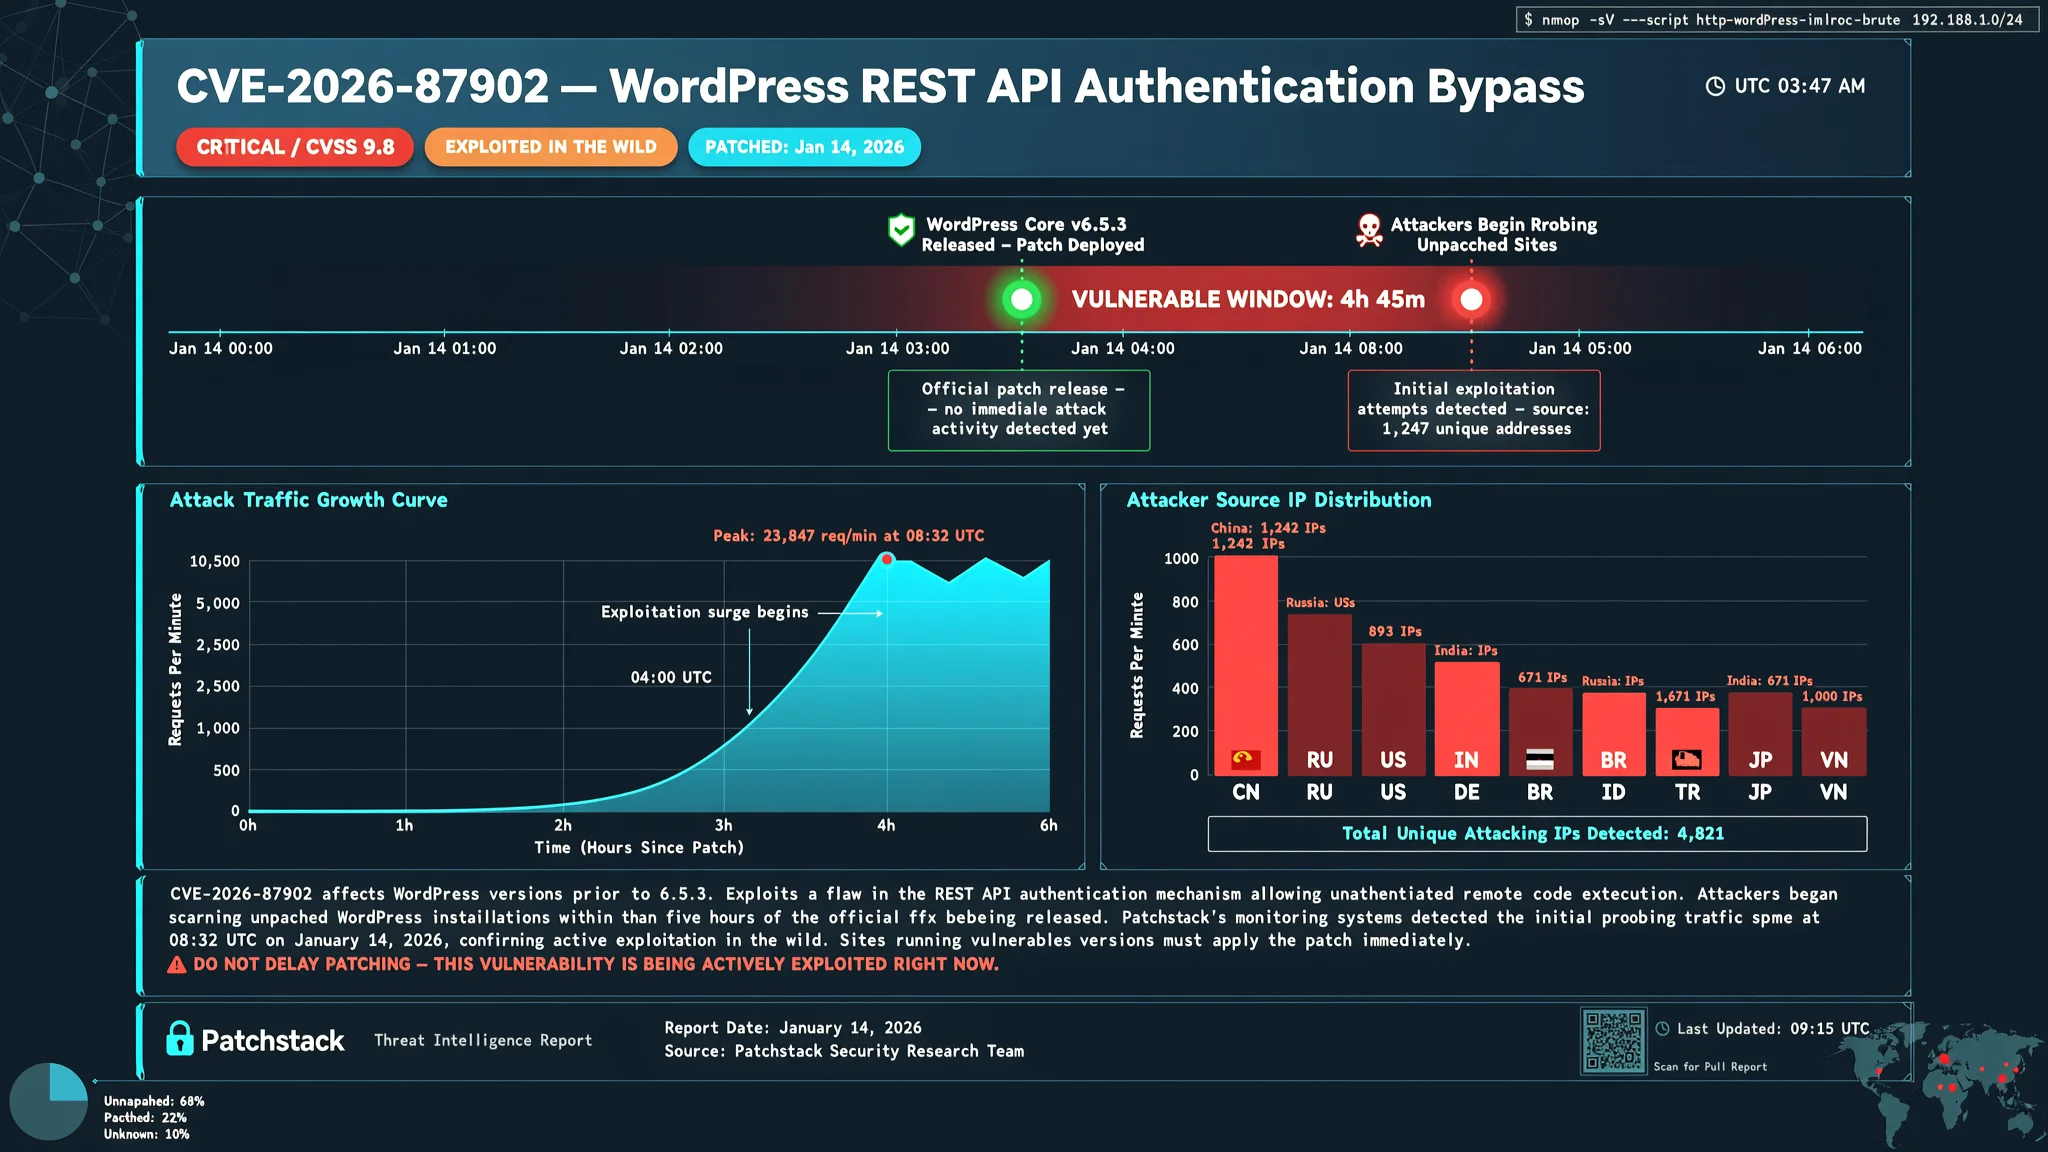2048x1152 pixels.
Task: Click 'Attack Traffic Growth Curve' heading
Action: point(308,500)
